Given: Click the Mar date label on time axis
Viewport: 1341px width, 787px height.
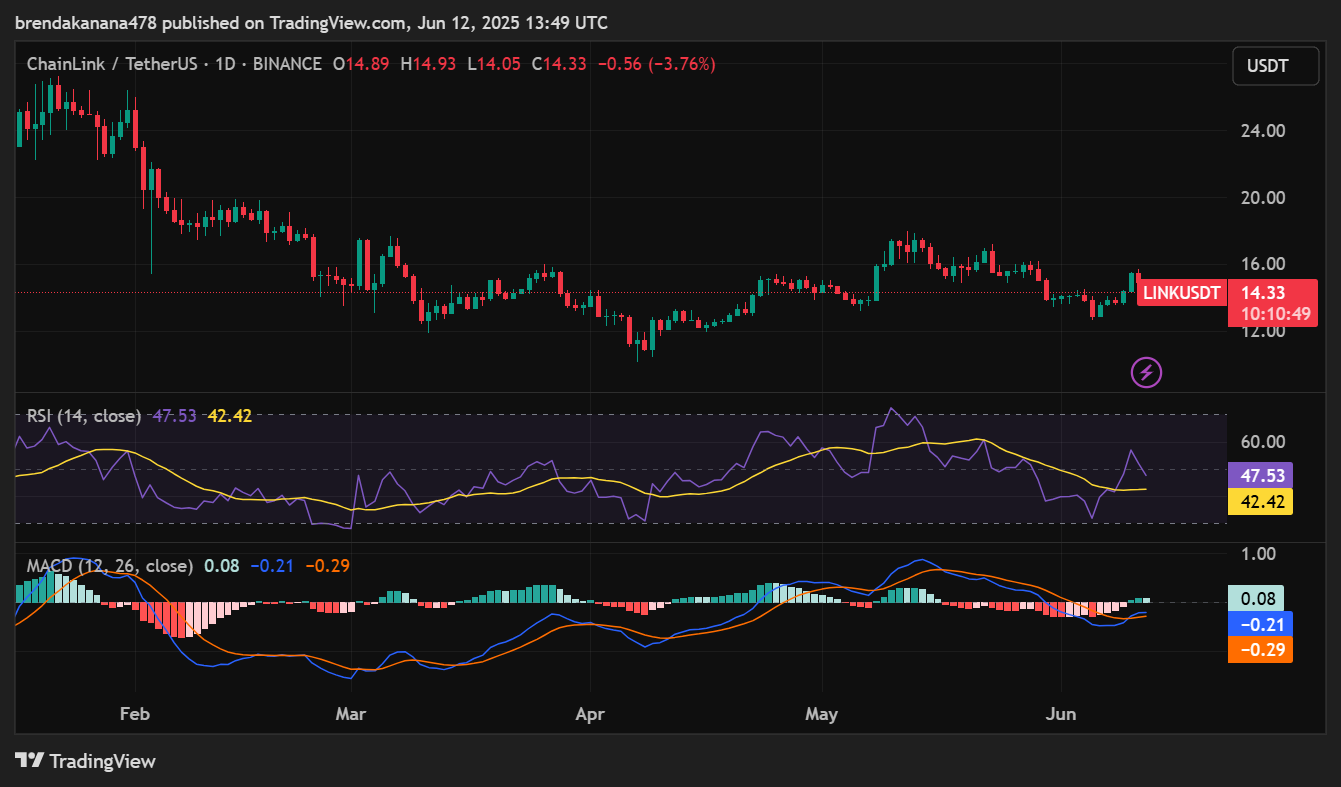Looking at the screenshot, I should pyautogui.click(x=351, y=714).
